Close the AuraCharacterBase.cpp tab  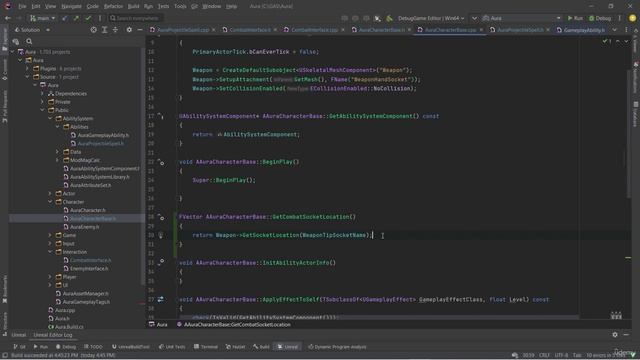tap(481, 30)
